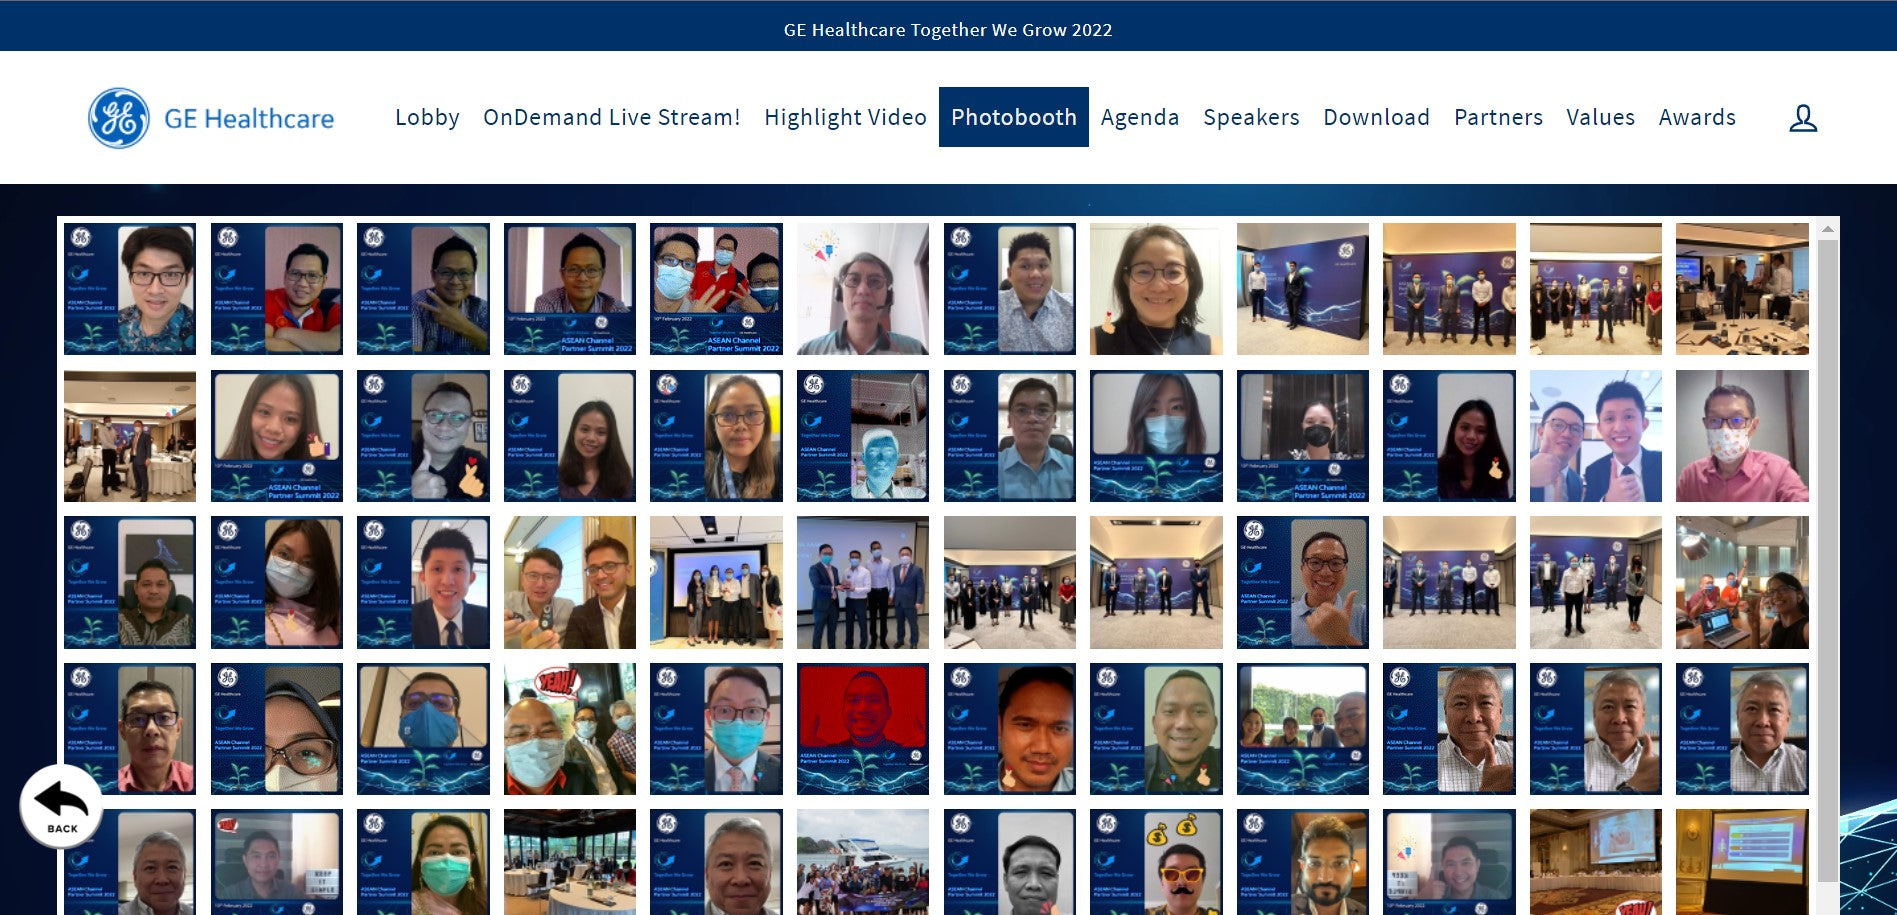The height and width of the screenshot is (915, 1897).
Task: Select the Photobooth tab
Action: 1013,118
